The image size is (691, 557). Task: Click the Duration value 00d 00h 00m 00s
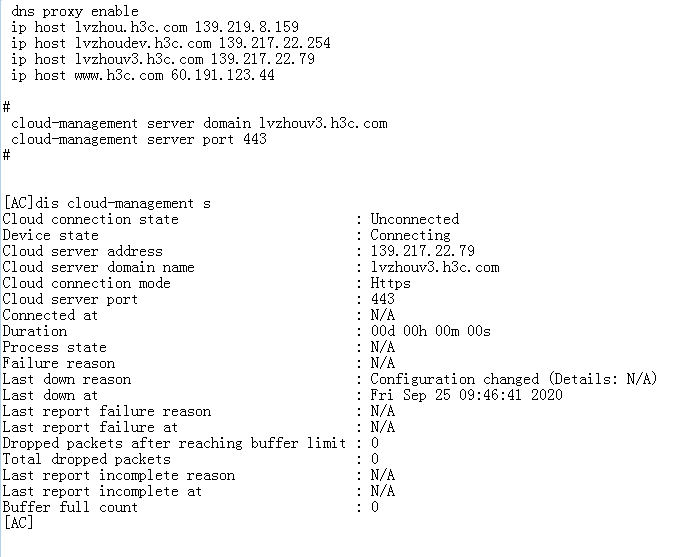point(430,331)
